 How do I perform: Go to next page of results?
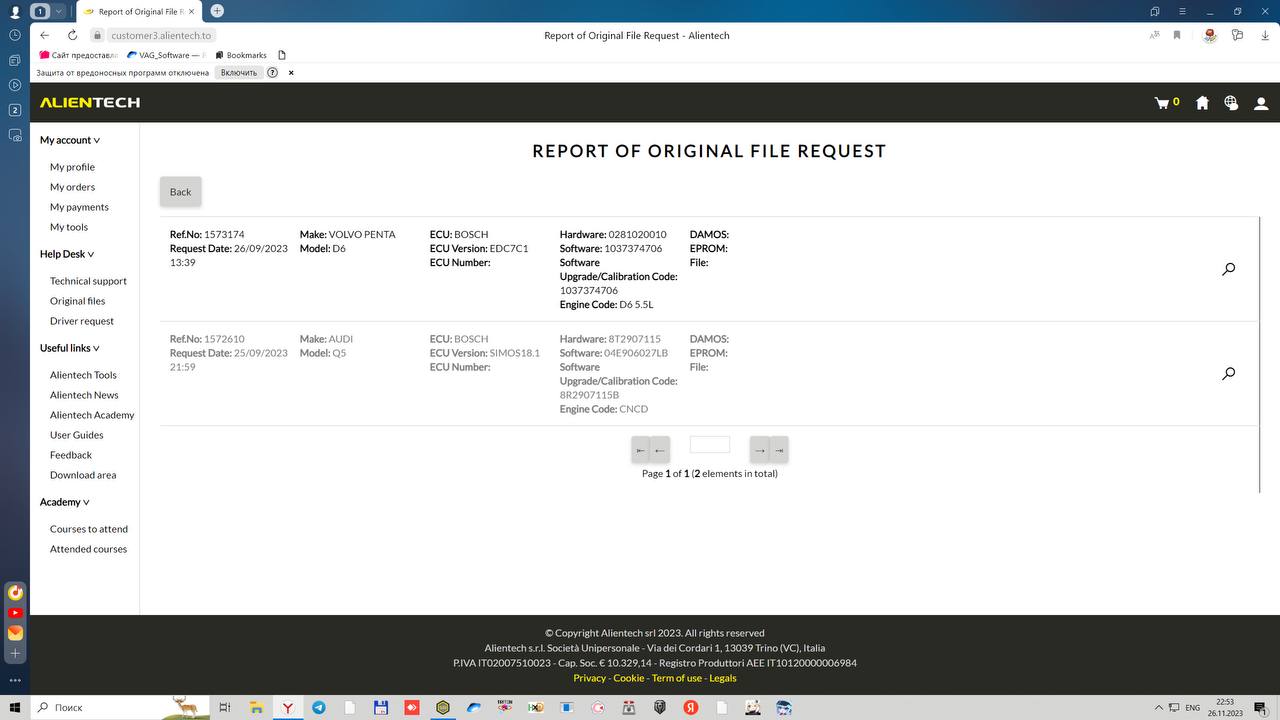pyautogui.click(x=760, y=450)
